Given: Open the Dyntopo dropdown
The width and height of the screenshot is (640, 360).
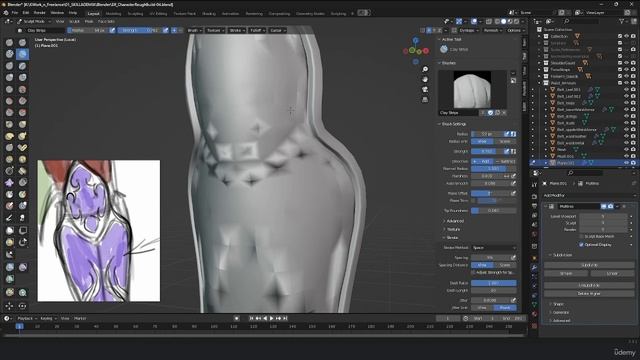Looking at the screenshot, I should point(468,30).
